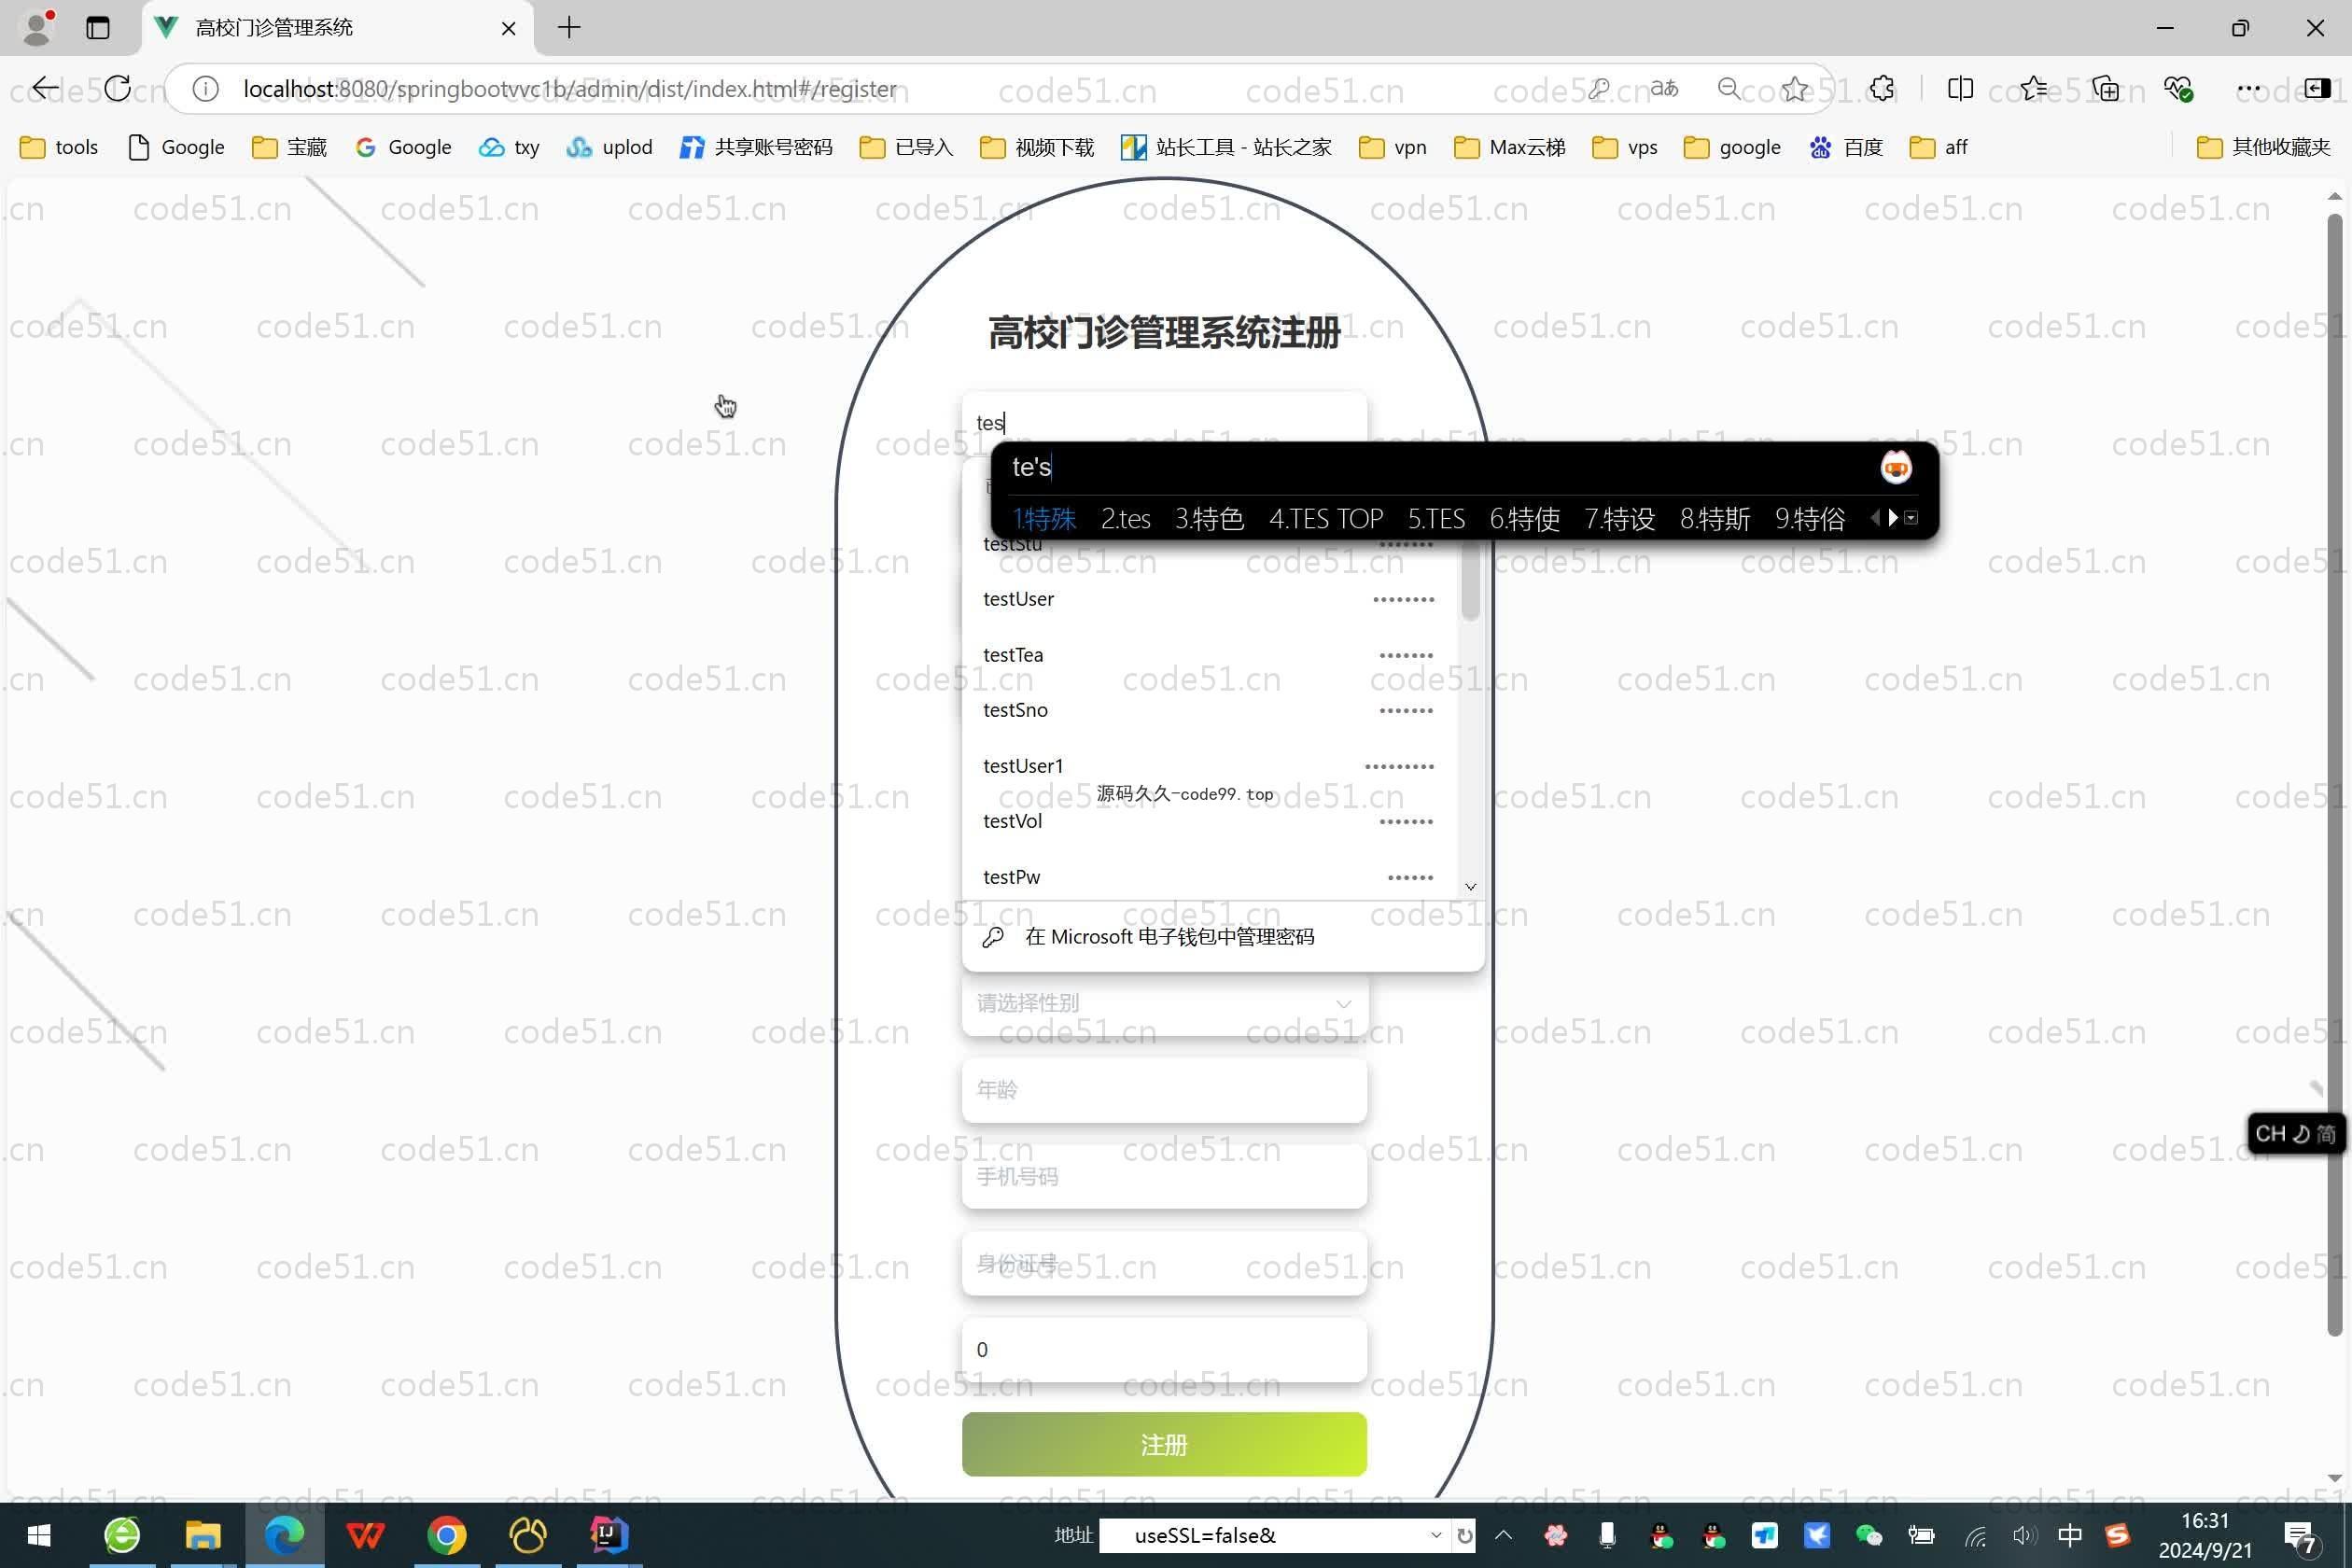Open the browser profile avatar
This screenshot has height=1568, width=2352.
37,27
